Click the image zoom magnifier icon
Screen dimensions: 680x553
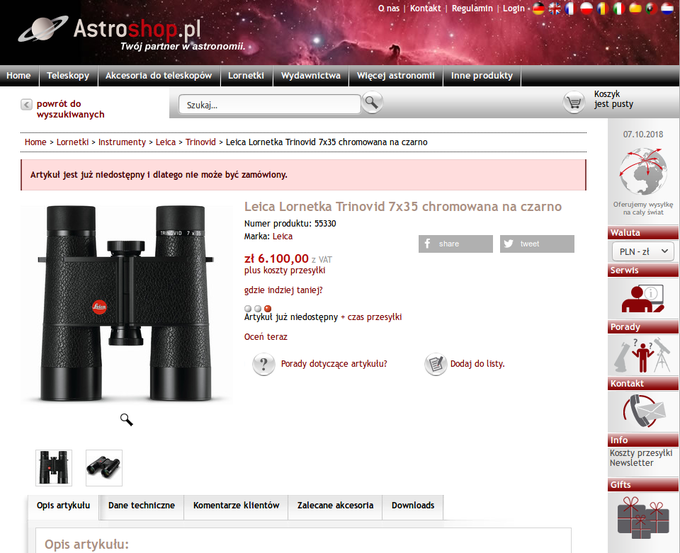(x=126, y=419)
